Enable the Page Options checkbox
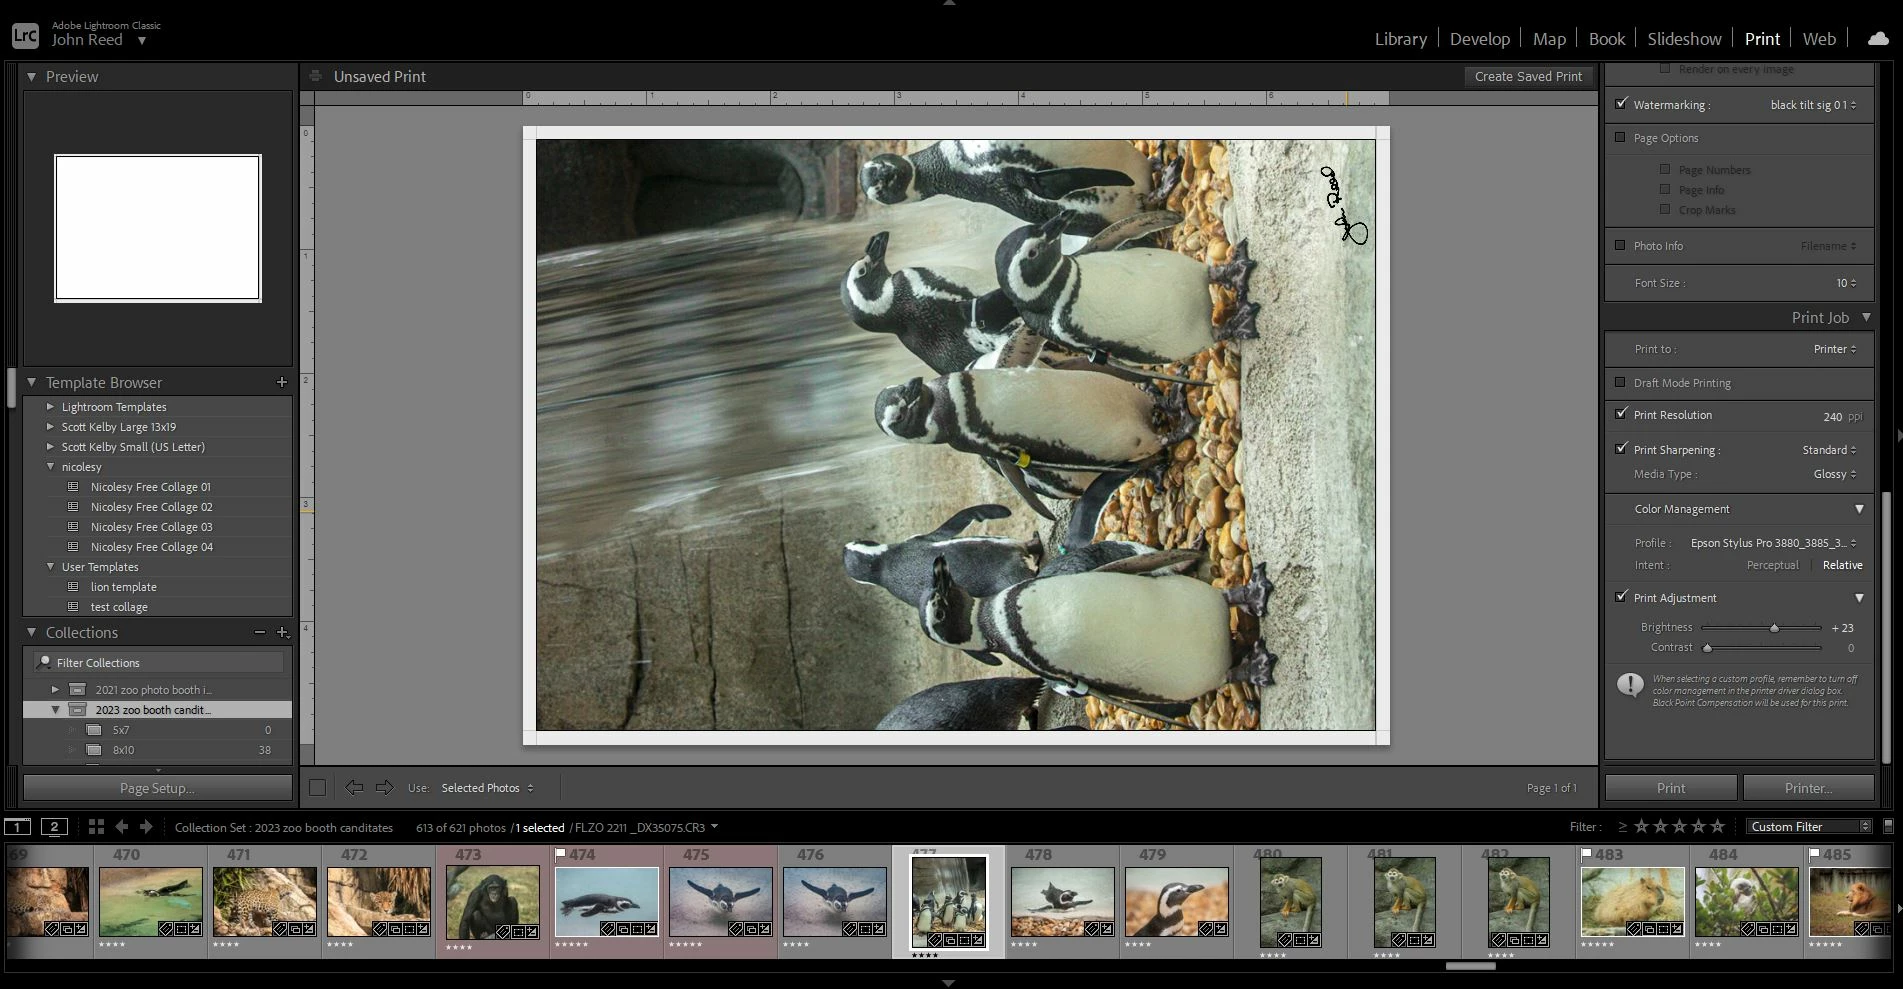 coord(1620,137)
